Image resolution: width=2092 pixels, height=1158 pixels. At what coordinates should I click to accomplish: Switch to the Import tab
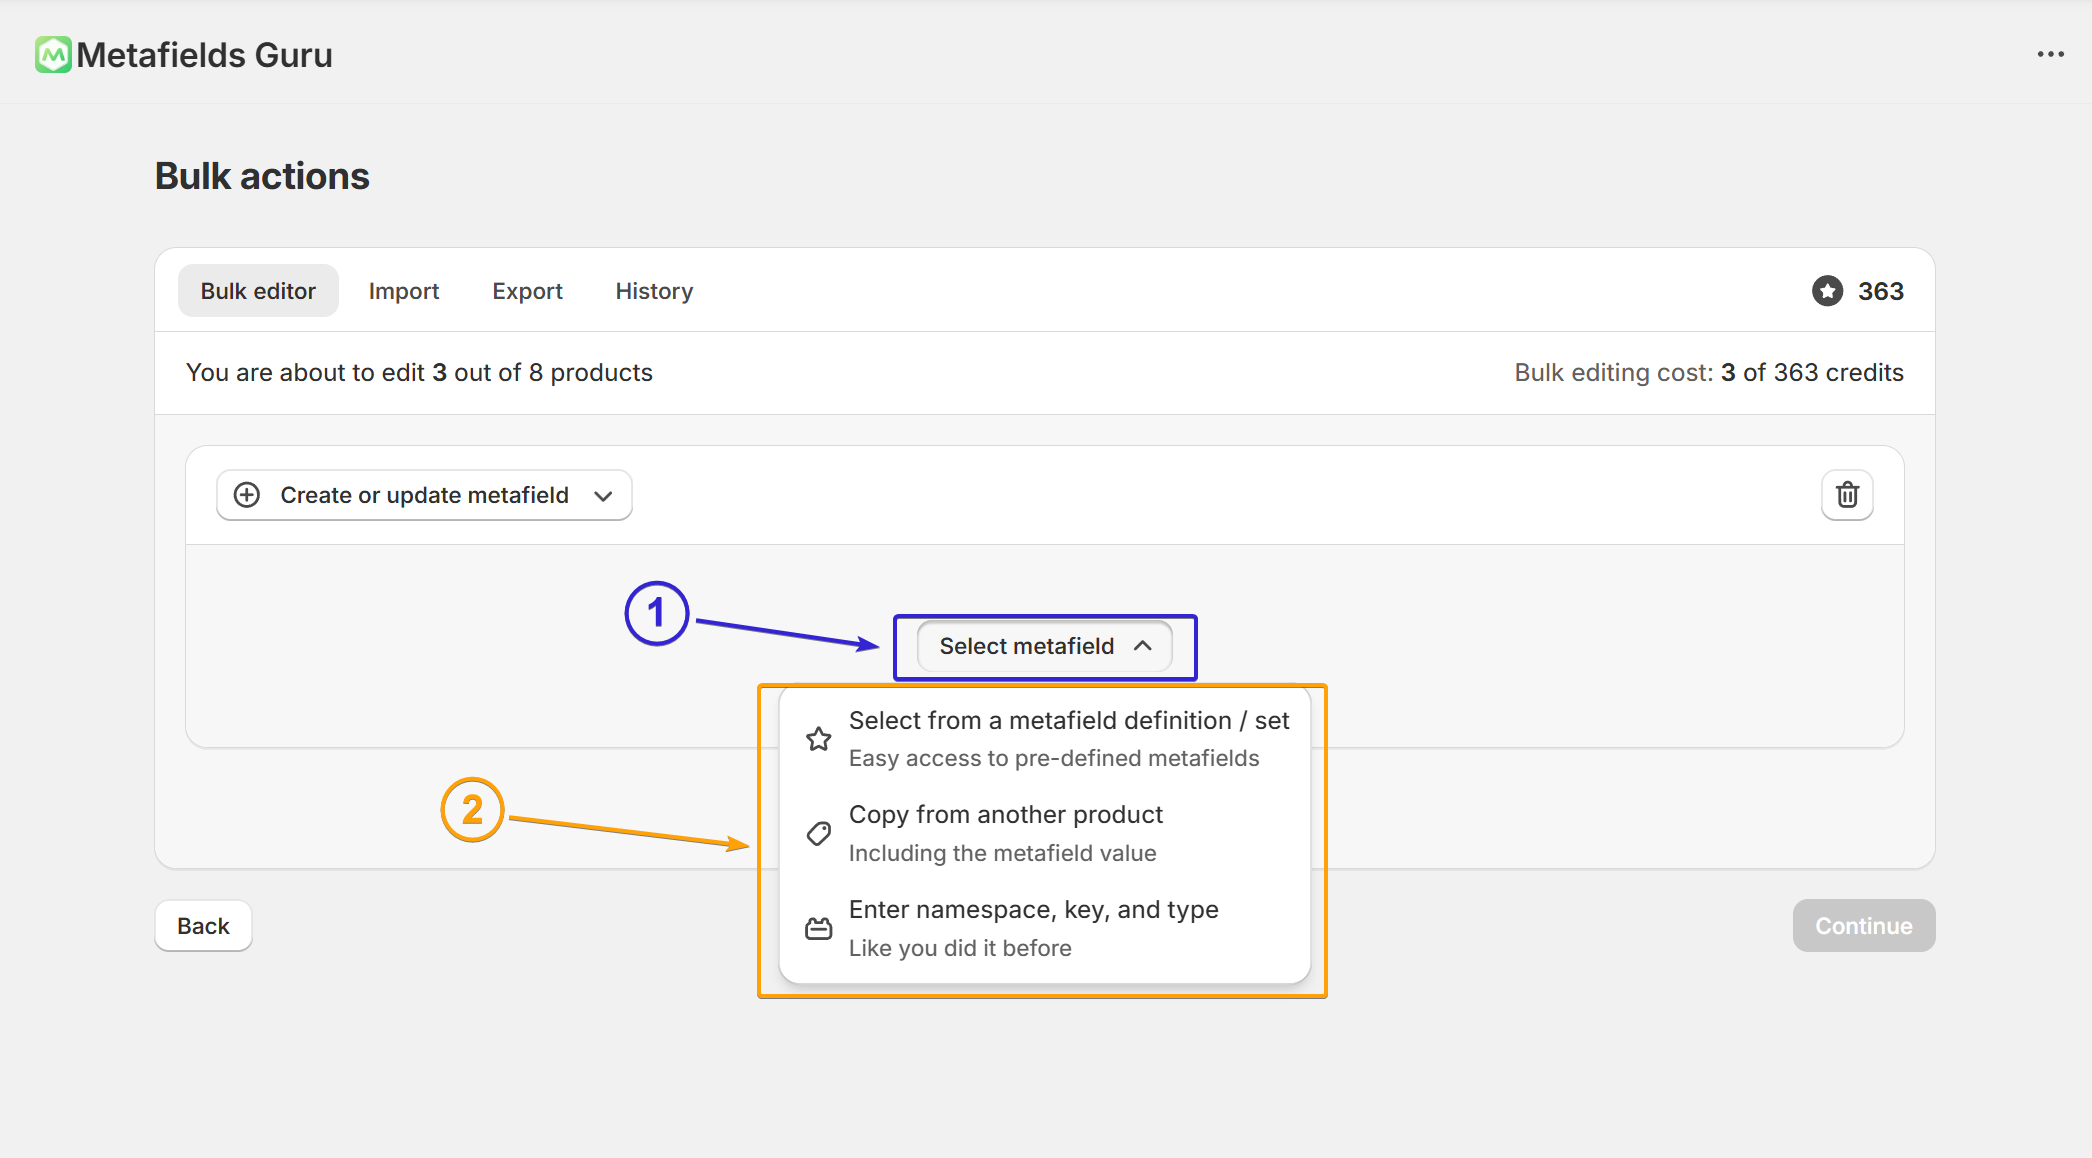click(x=403, y=291)
